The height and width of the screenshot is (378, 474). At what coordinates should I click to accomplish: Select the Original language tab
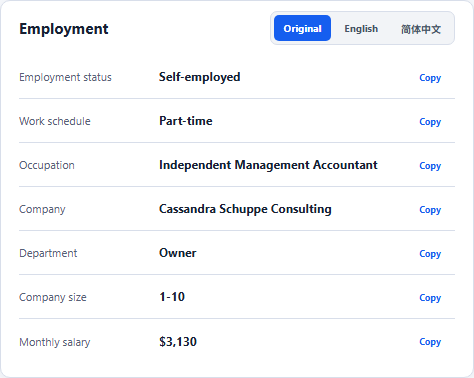tap(302, 28)
